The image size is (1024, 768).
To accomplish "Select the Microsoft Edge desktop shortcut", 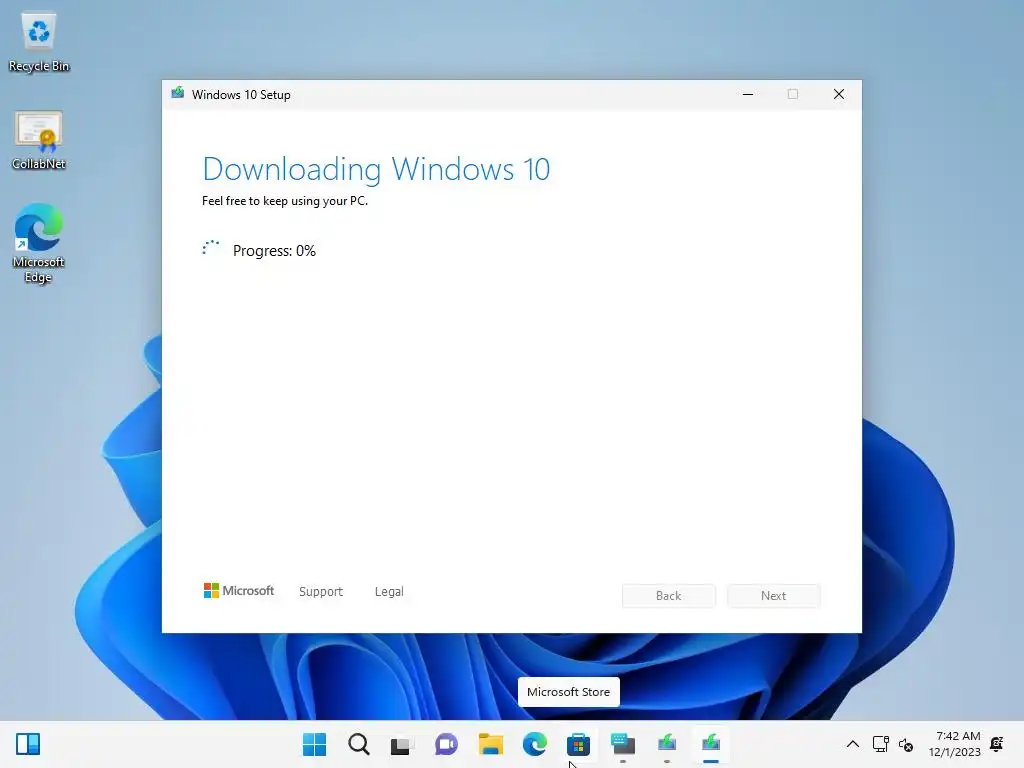I will point(39,243).
